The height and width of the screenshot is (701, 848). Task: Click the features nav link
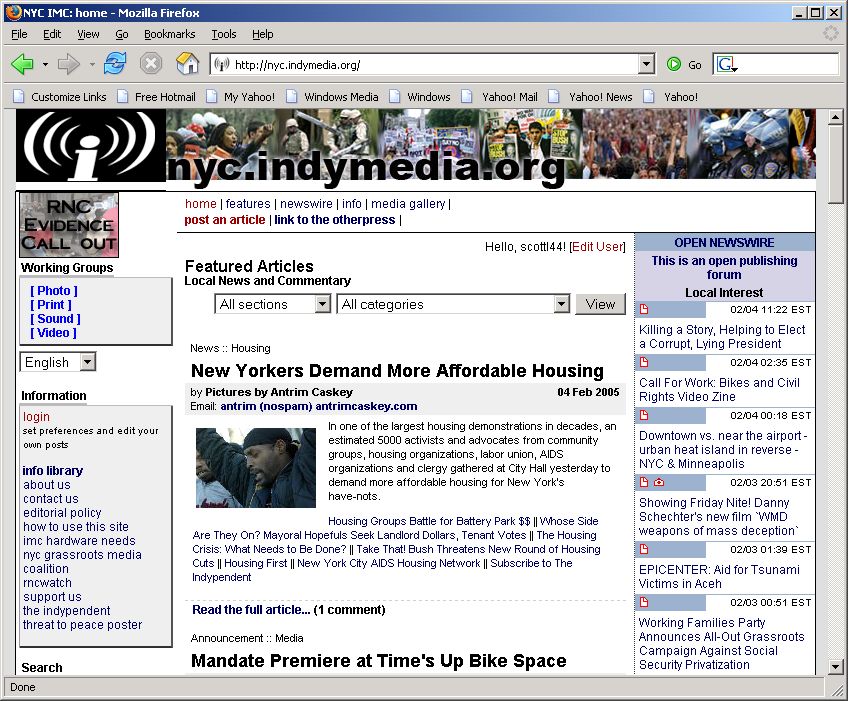pyautogui.click(x=248, y=203)
